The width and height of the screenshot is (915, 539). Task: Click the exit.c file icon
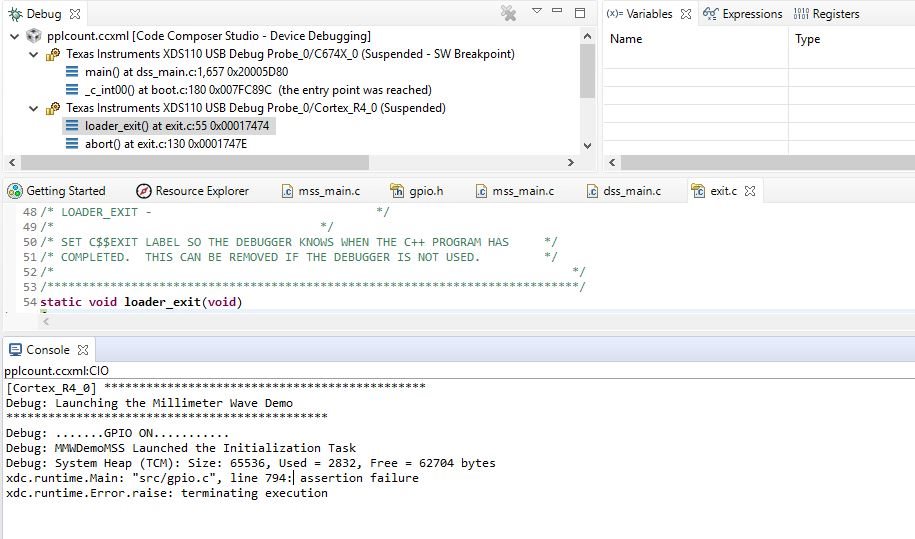coord(698,191)
